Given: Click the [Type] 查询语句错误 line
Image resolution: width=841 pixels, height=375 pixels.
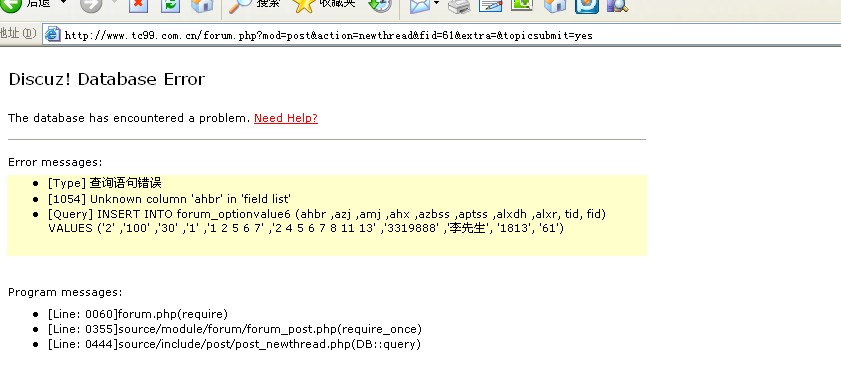Looking at the screenshot, I should [105, 183].
